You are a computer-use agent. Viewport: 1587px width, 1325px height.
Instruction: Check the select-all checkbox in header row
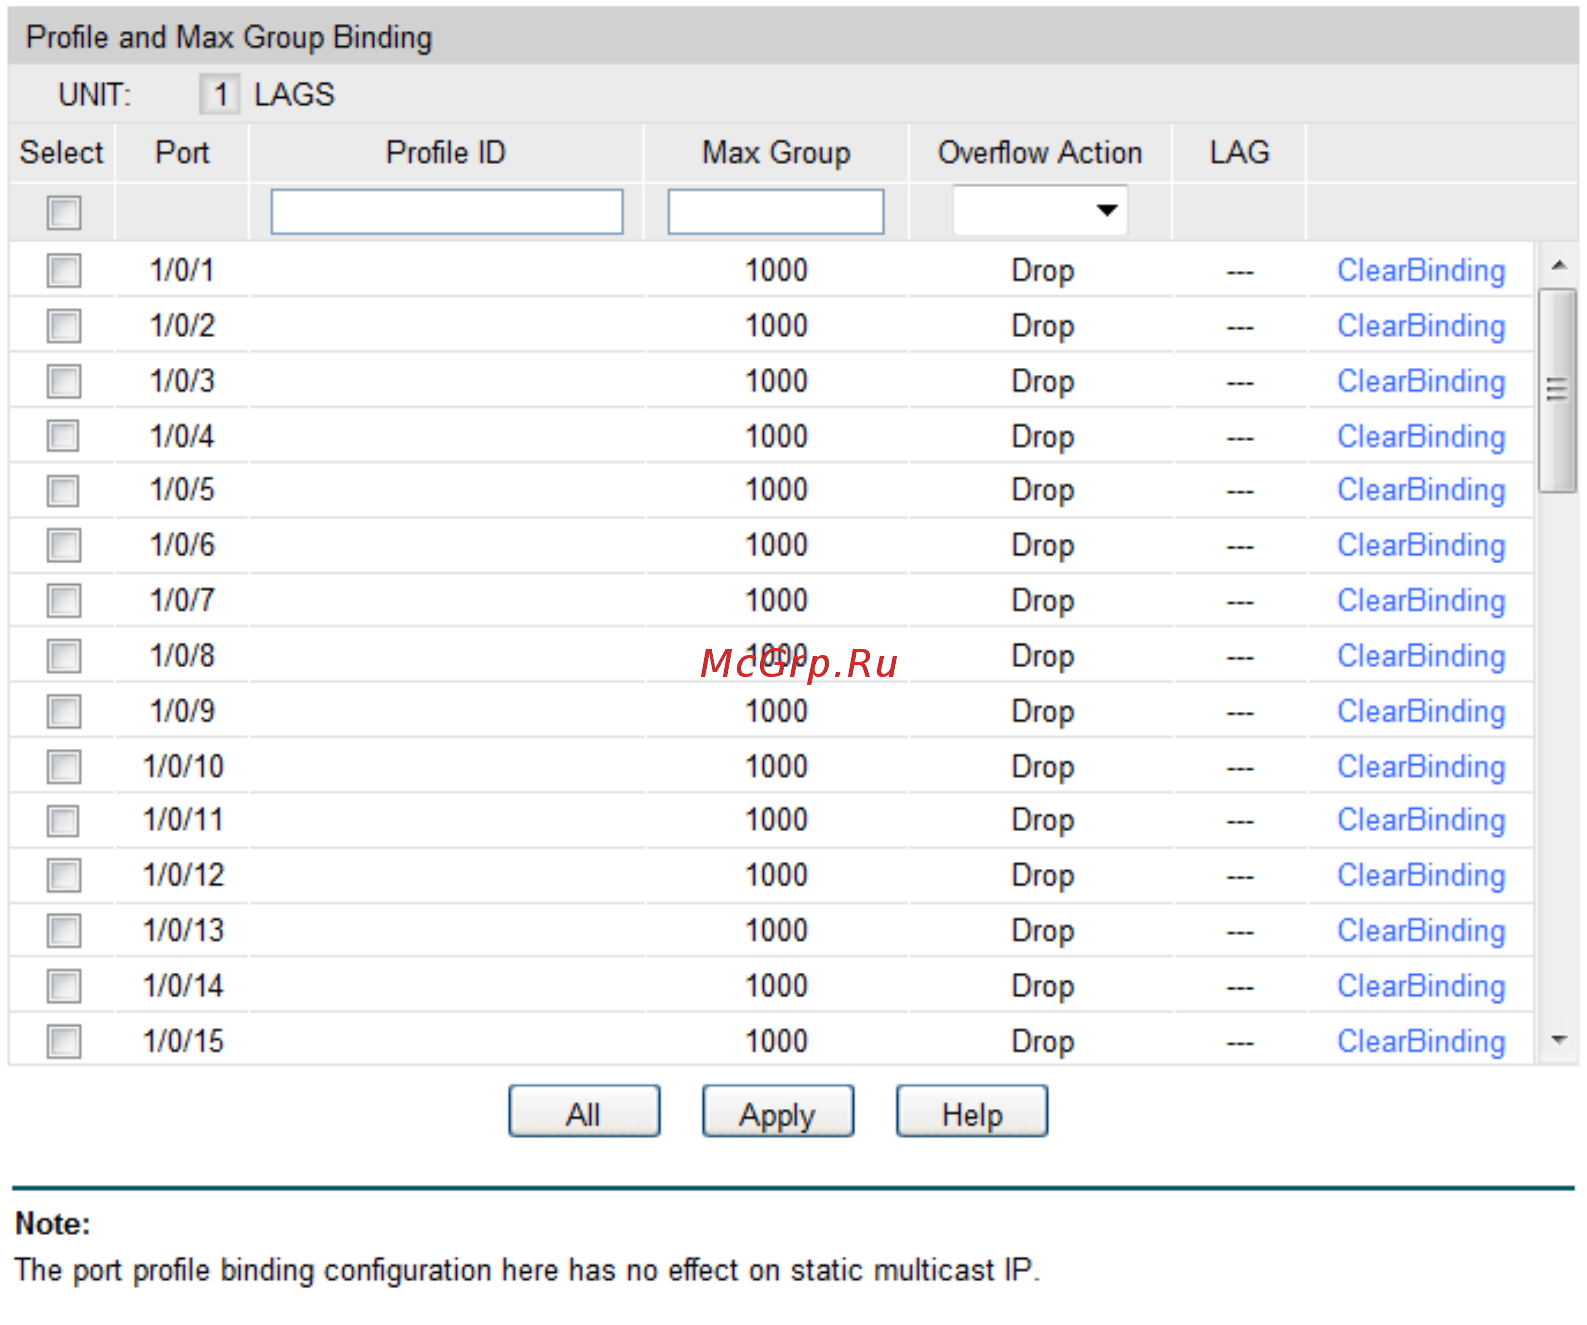(x=64, y=212)
